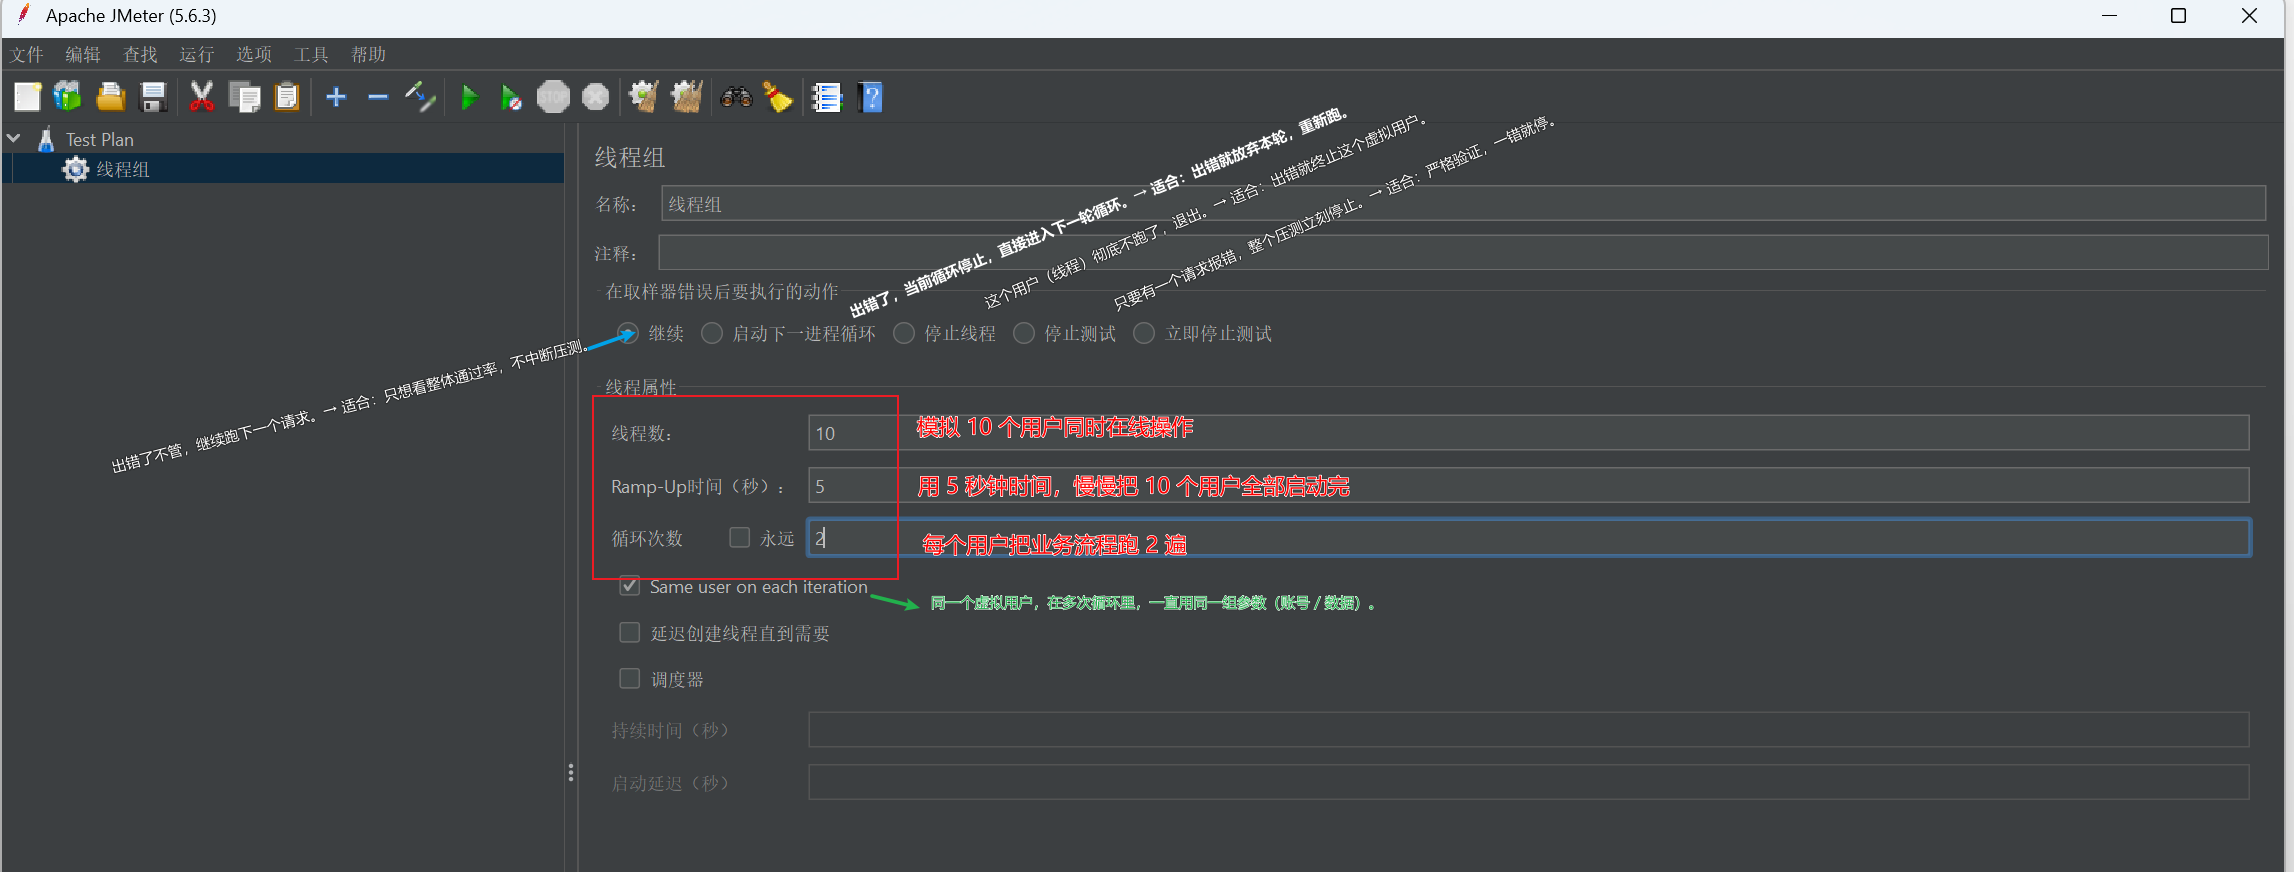Start test with no pauses icon
The width and height of the screenshot is (2294, 872).
[x=511, y=97]
